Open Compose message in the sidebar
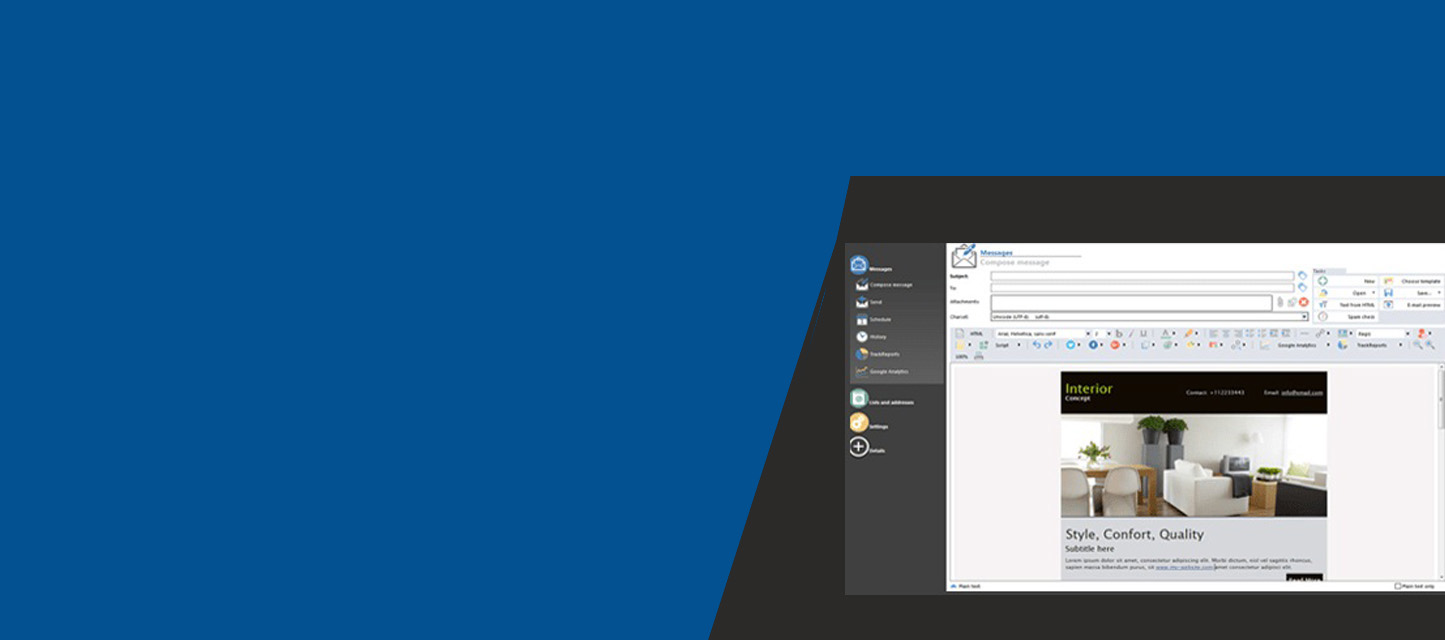Image resolution: width=1445 pixels, height=640 pixels. tap(883, 285)
